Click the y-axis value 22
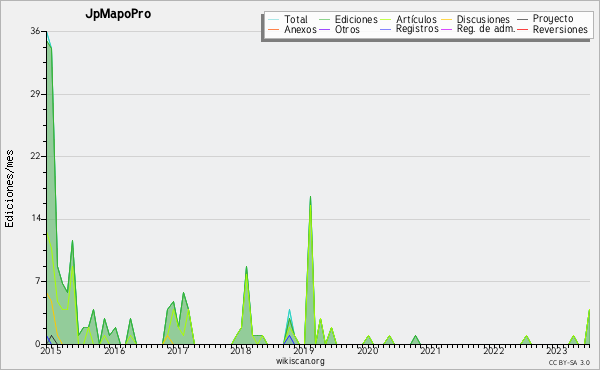Viewport: 600px width, 370px height. tap(35, 156)
